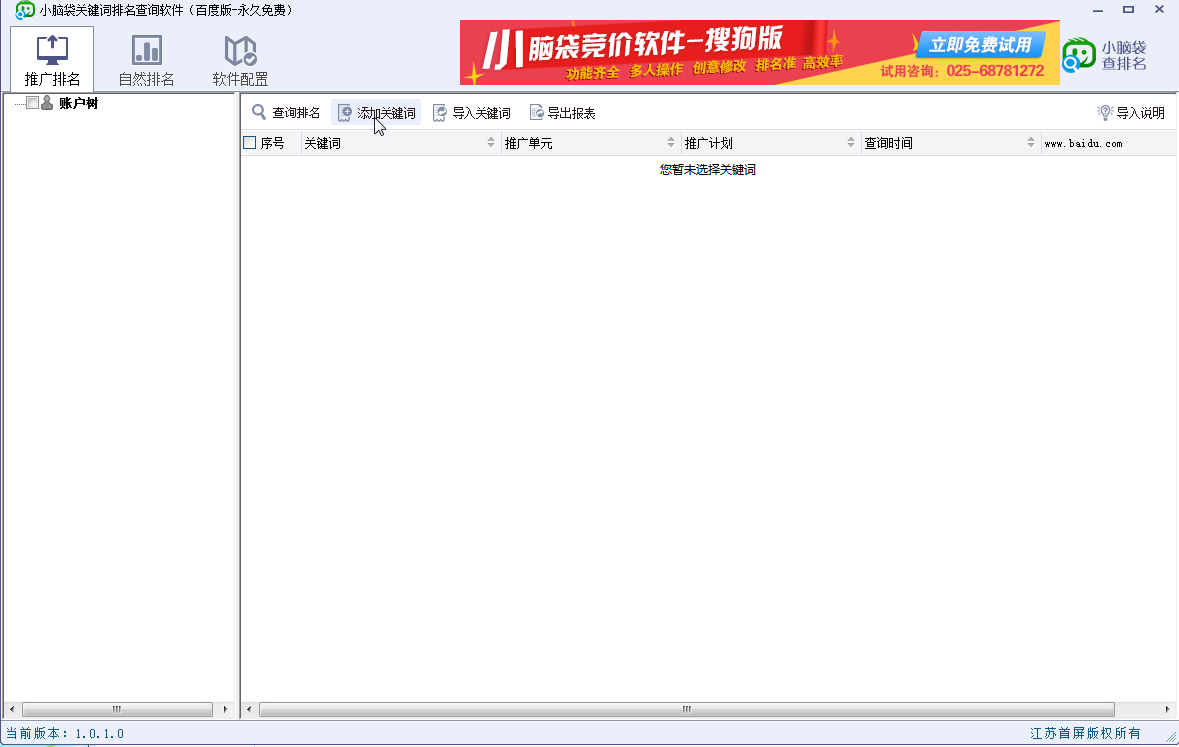Click the 添加关键词 toolbar button

(x=376, y=113)
